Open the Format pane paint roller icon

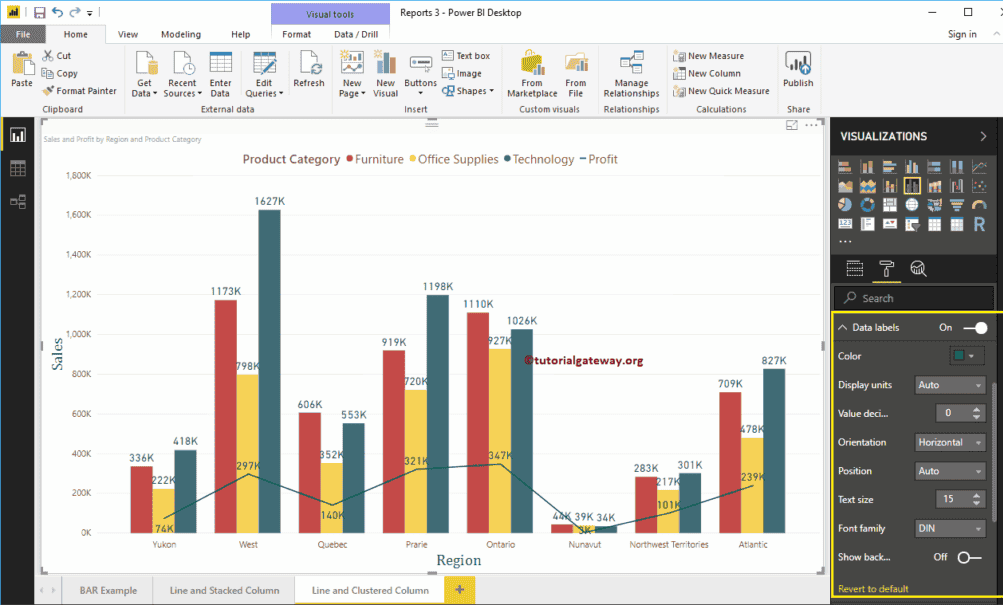click(x=887, y=269)
